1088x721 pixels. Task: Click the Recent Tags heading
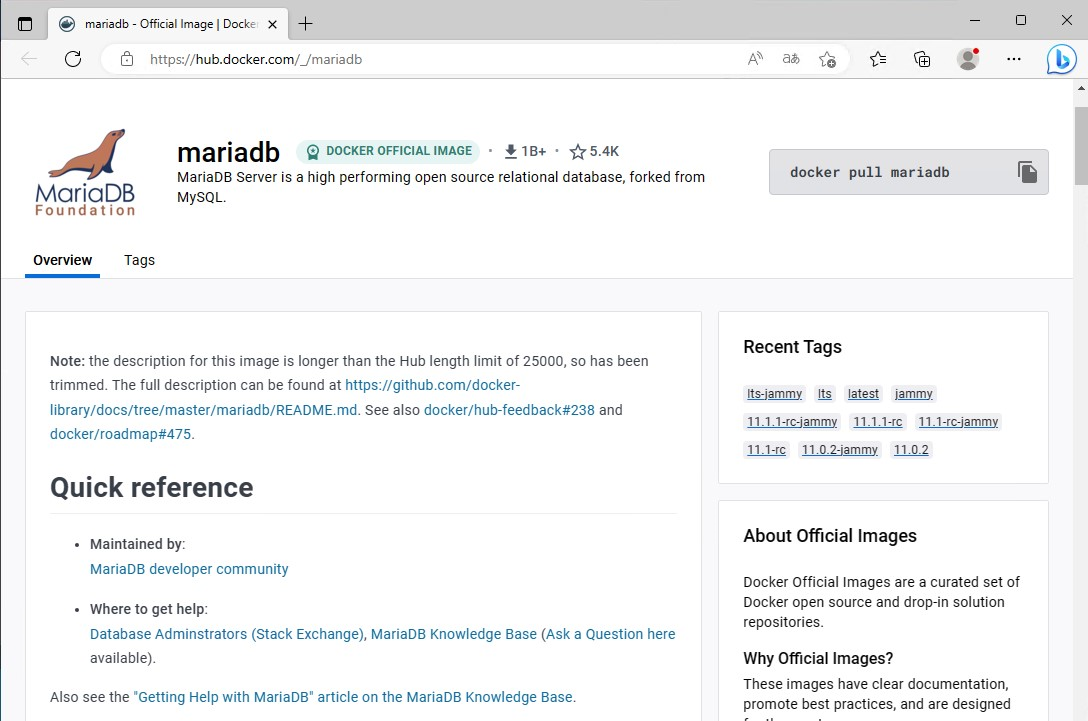(792, 347)
